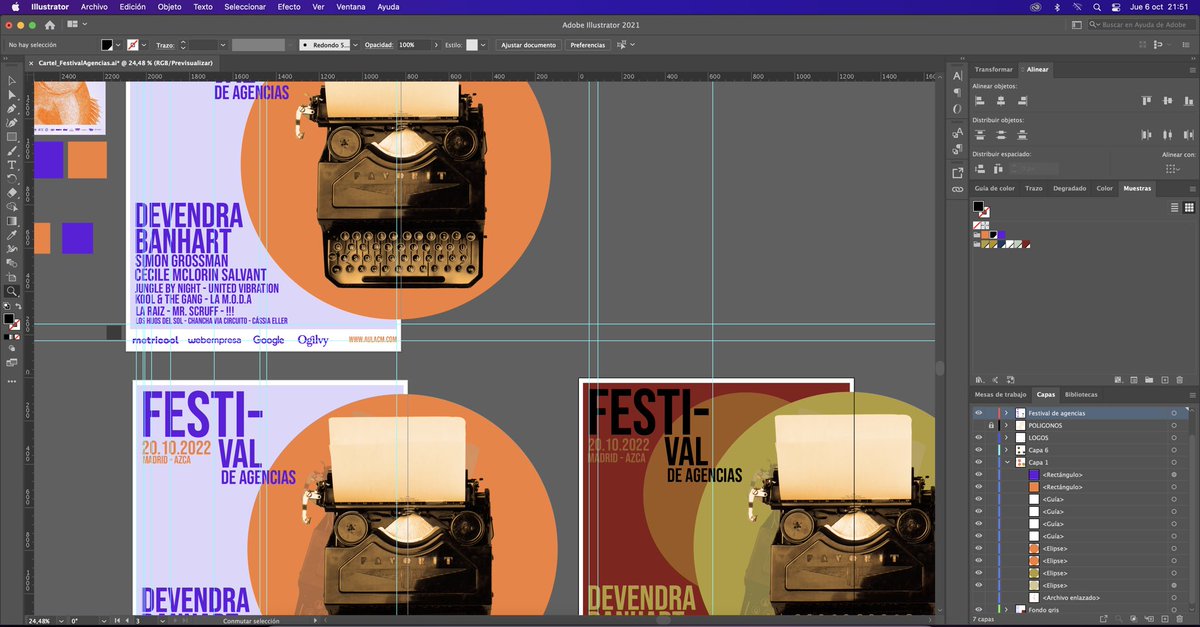The width and height of the screenshot is (1200, 627).
Task: Open the Align panel options menu
Action: (1191, 69)
